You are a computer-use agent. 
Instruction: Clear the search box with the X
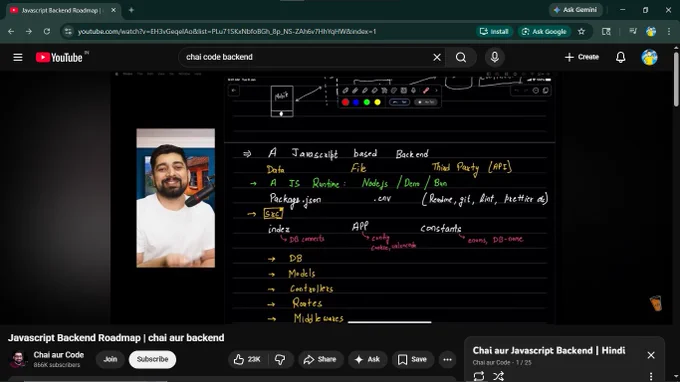point(437,57)
